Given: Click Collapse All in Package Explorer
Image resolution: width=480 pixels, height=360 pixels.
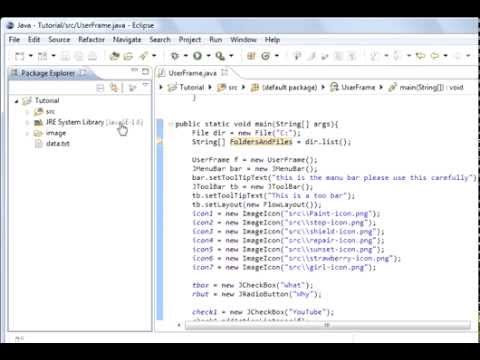Looking at the screenshot, I should pos(100,88).
